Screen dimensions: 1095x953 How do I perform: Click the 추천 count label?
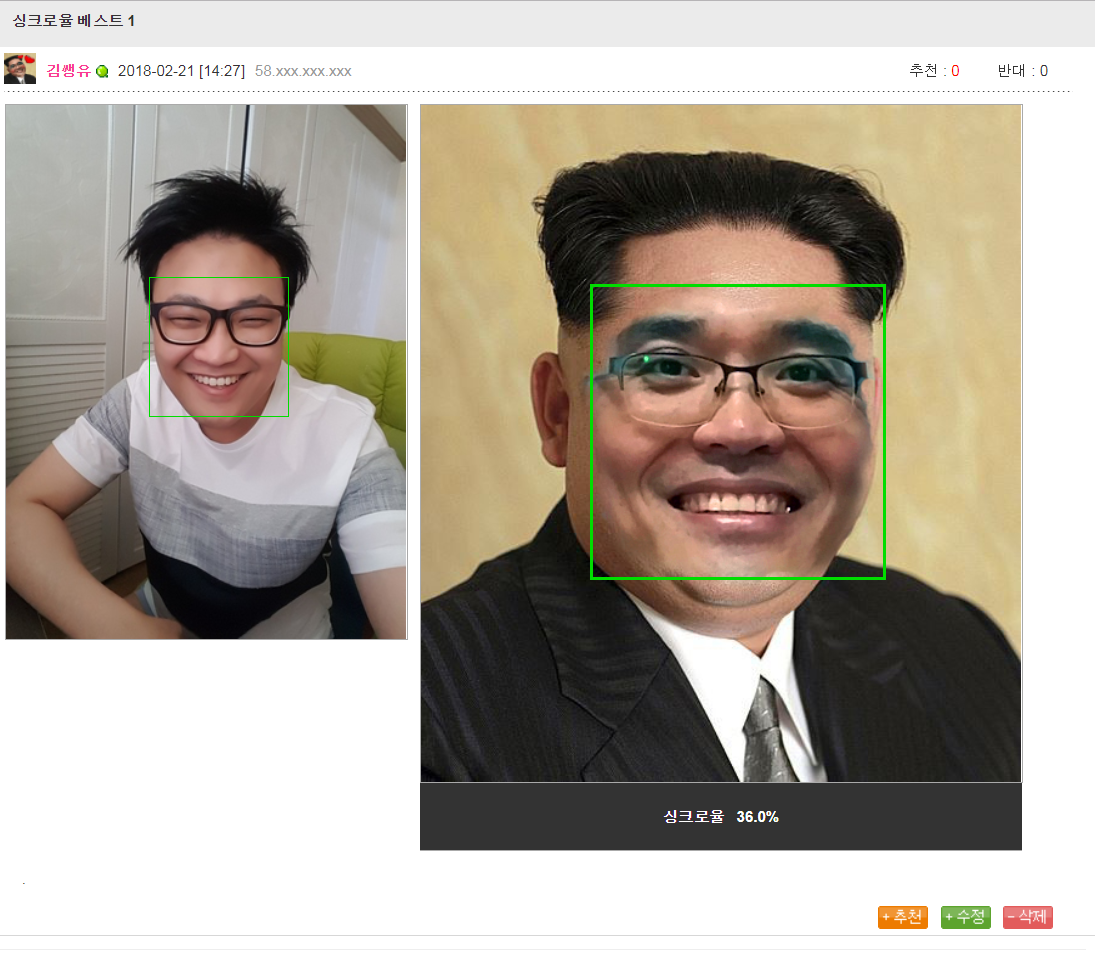(923, 71)
